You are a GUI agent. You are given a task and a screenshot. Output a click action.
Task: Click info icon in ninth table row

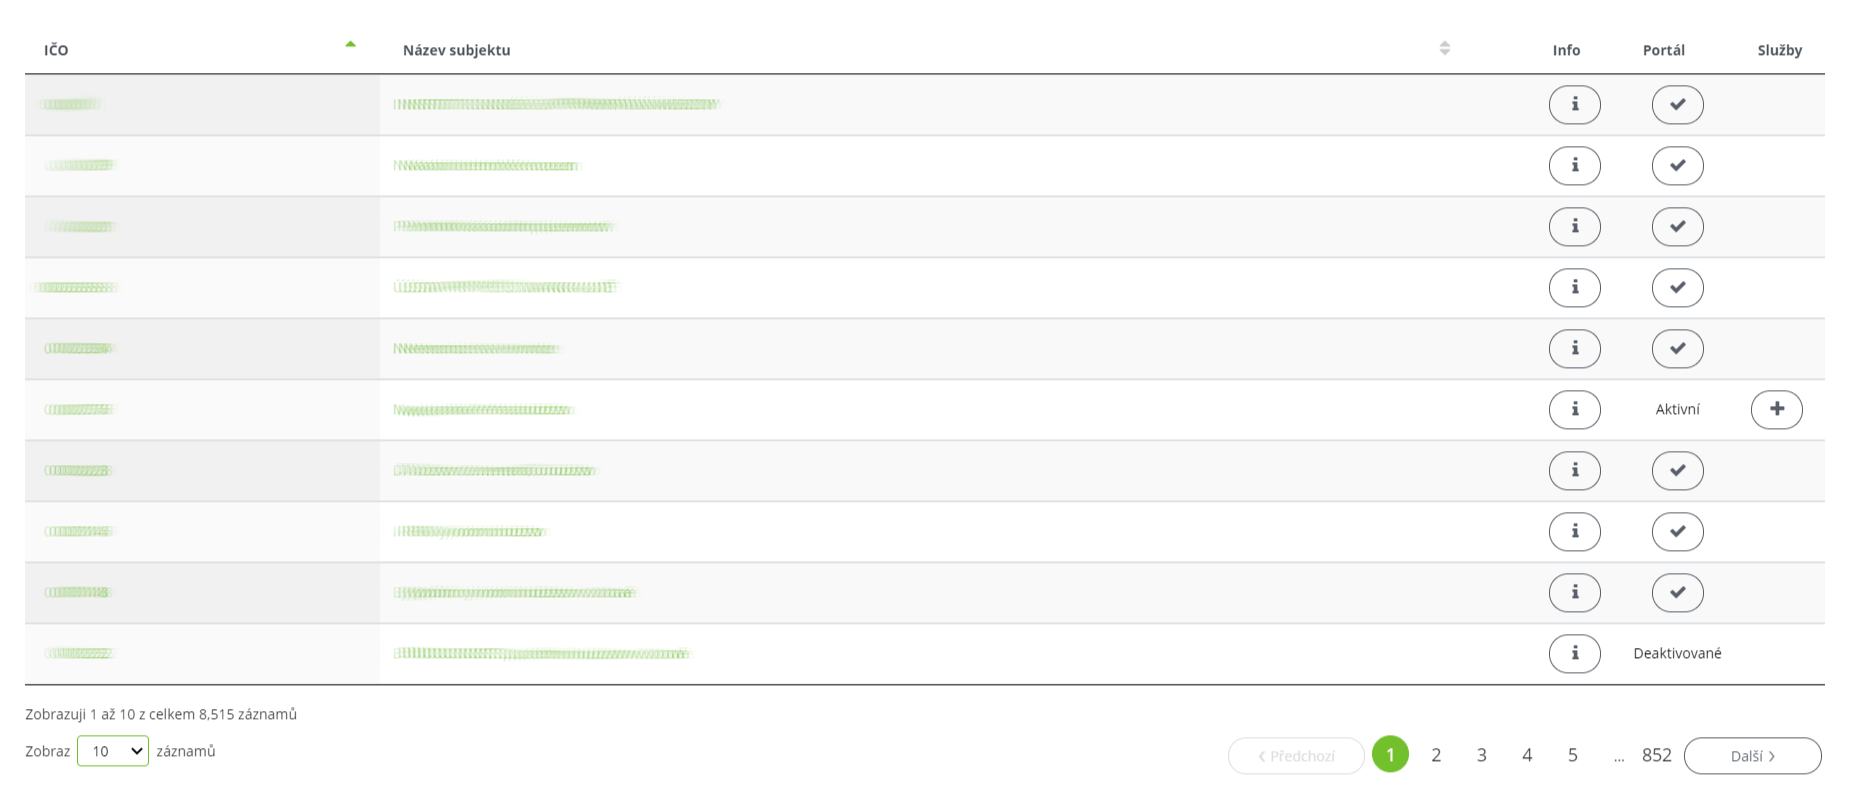tap(1574, 593)
